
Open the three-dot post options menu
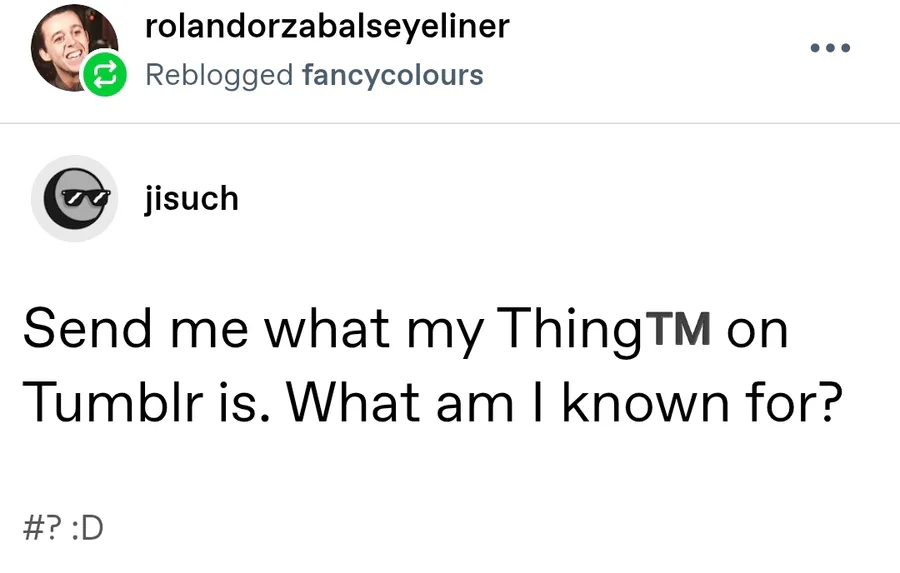[830, 47]
